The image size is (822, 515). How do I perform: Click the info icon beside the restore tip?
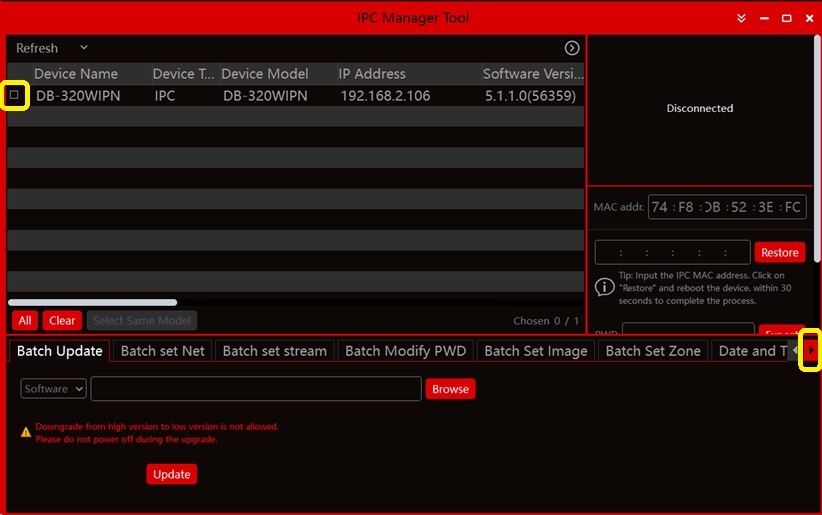[x=604, y=287]
